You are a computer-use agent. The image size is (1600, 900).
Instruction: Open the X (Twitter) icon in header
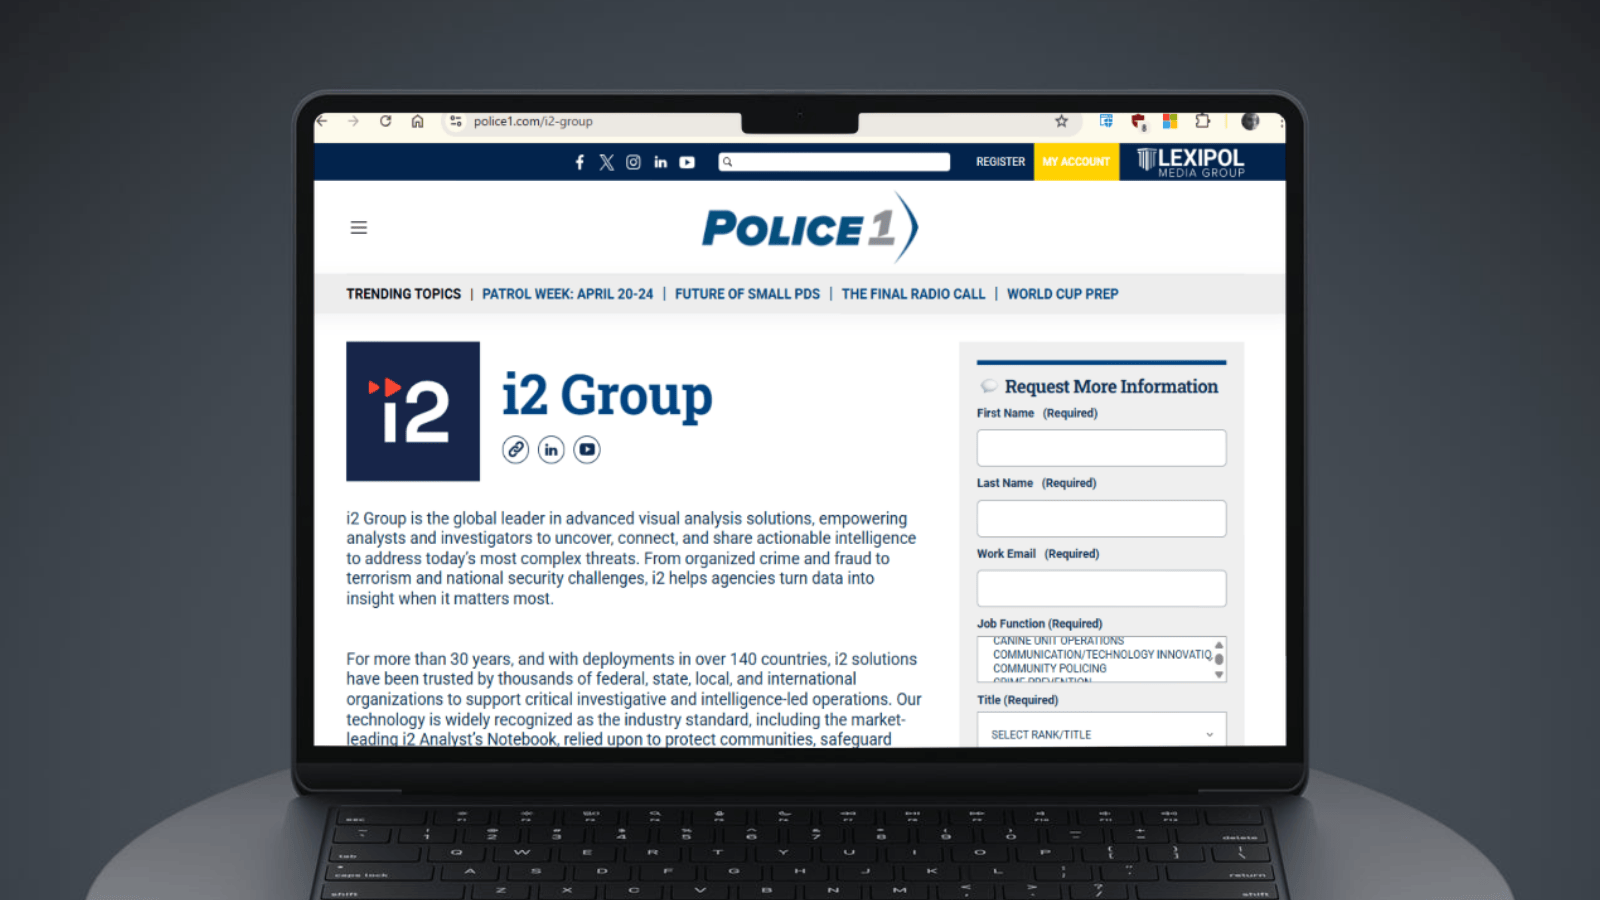[x=607, y=162]
